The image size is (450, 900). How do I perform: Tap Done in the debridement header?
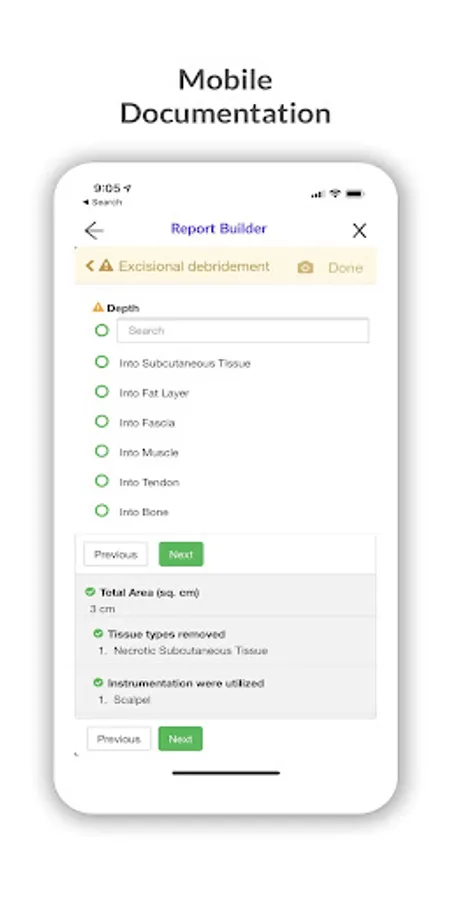346,267
